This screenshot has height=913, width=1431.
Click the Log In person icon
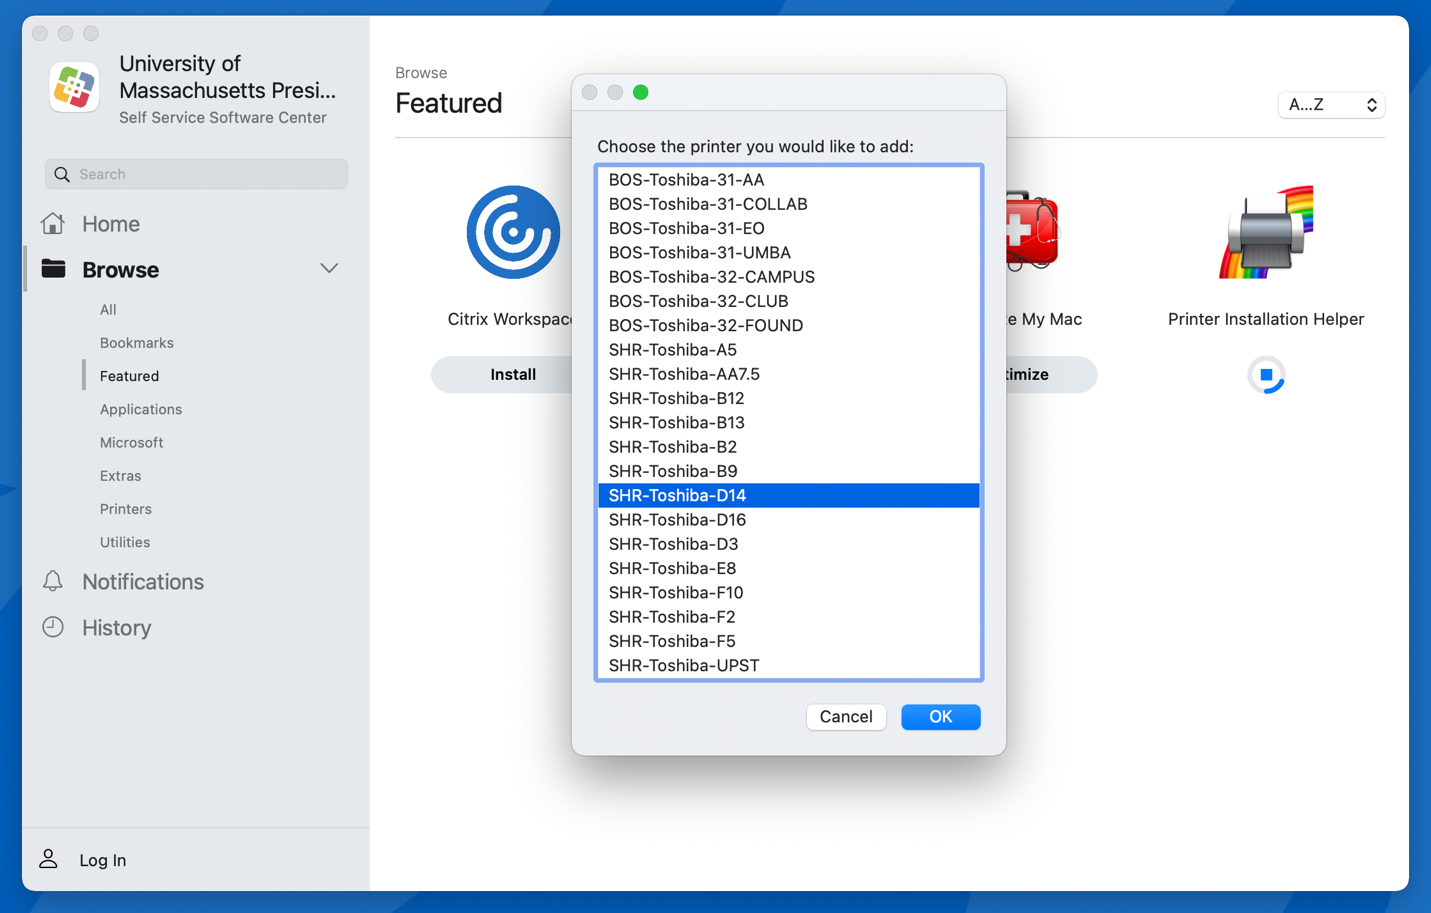point(49,859)
